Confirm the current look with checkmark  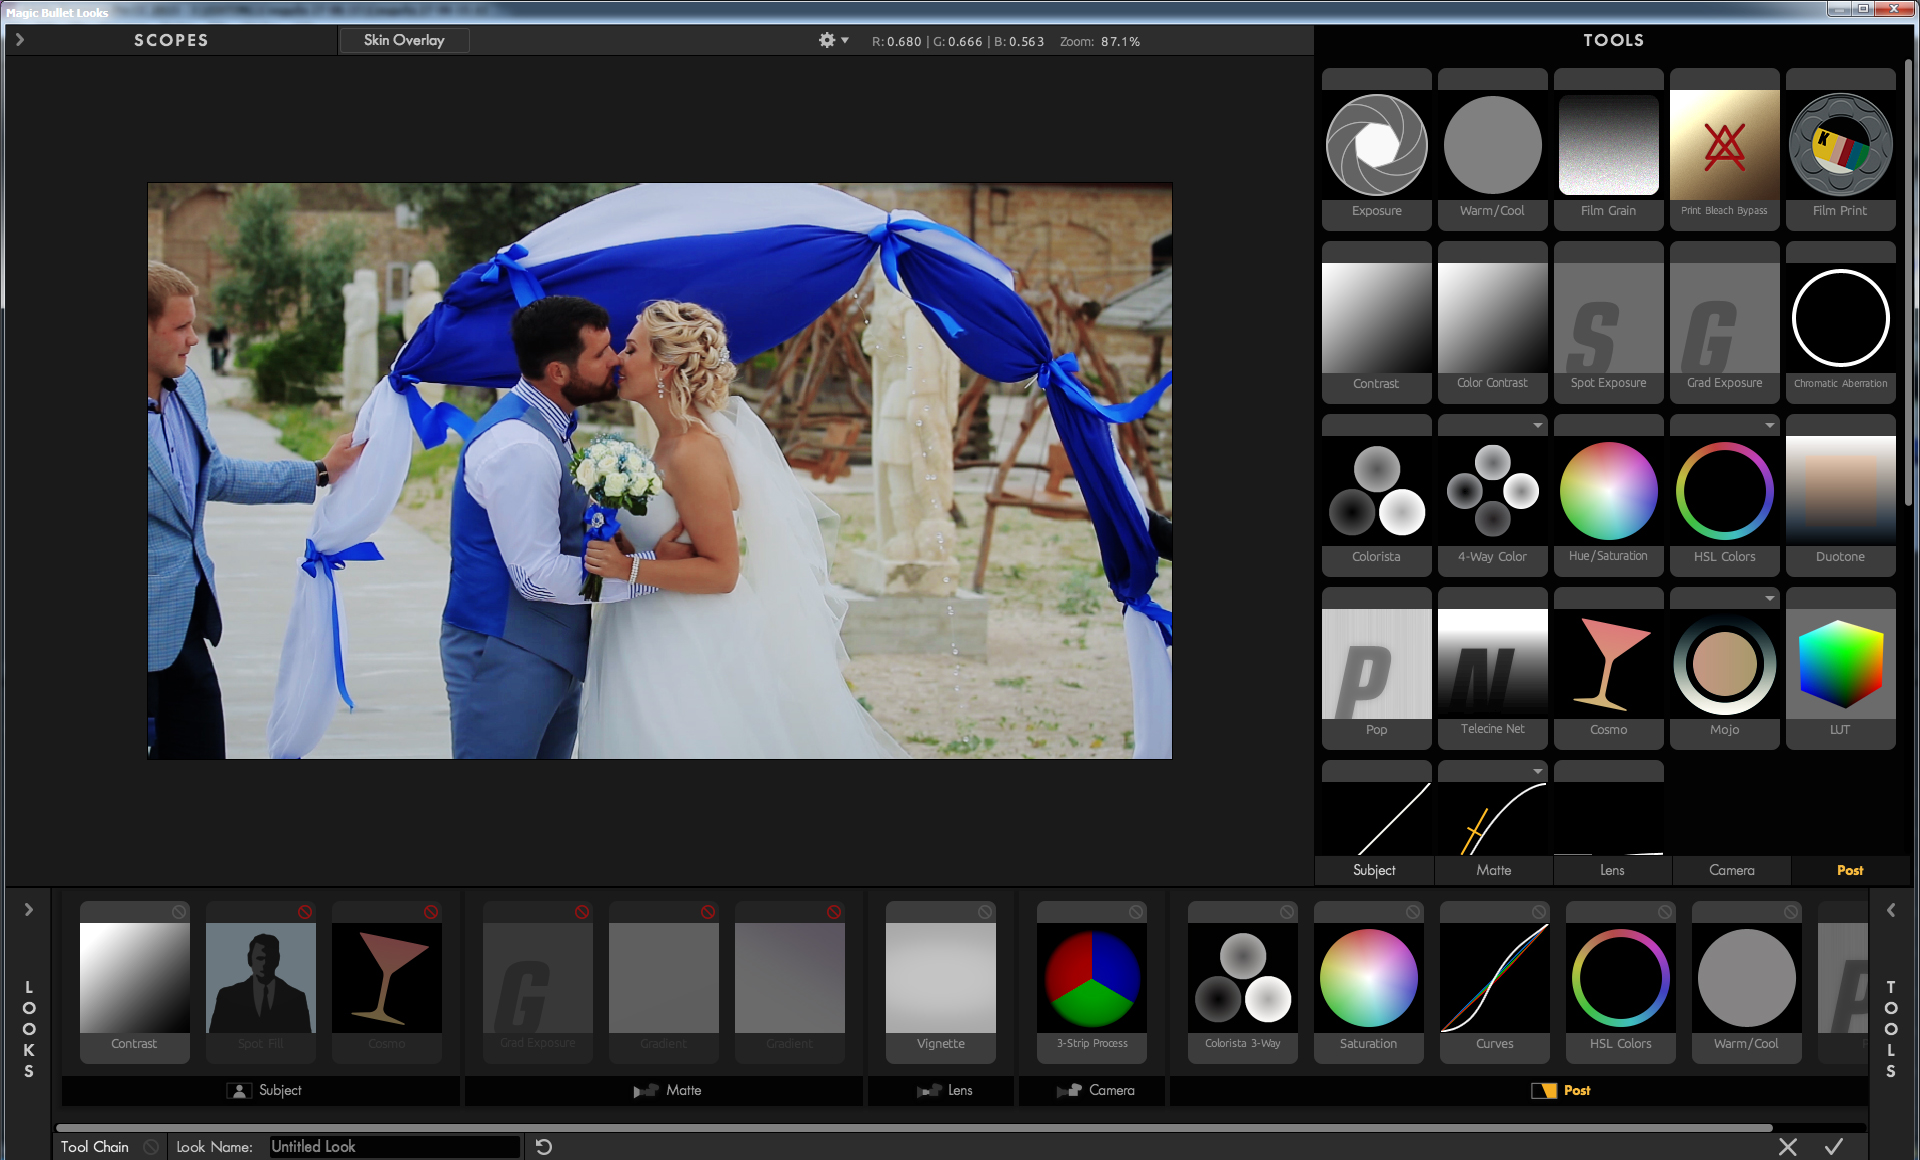tap(1835, 1145)
